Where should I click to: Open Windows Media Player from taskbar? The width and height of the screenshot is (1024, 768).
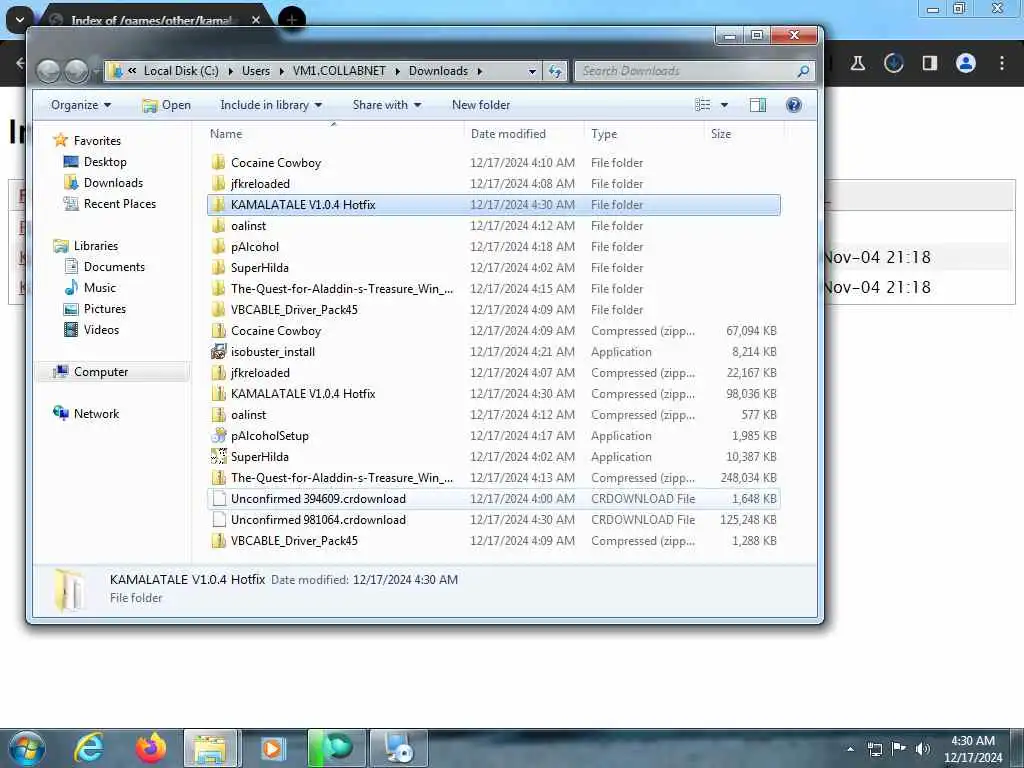[272, 748]
